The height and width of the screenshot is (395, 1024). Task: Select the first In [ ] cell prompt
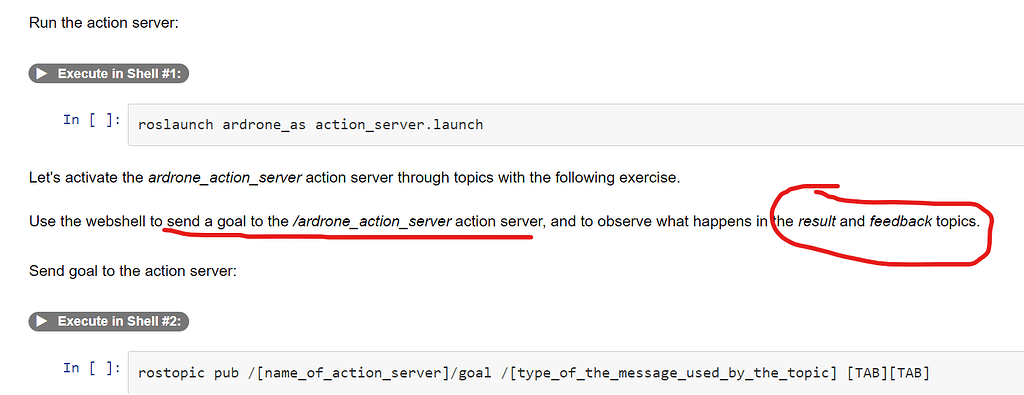pyautogui.click(x=92, y=119)
